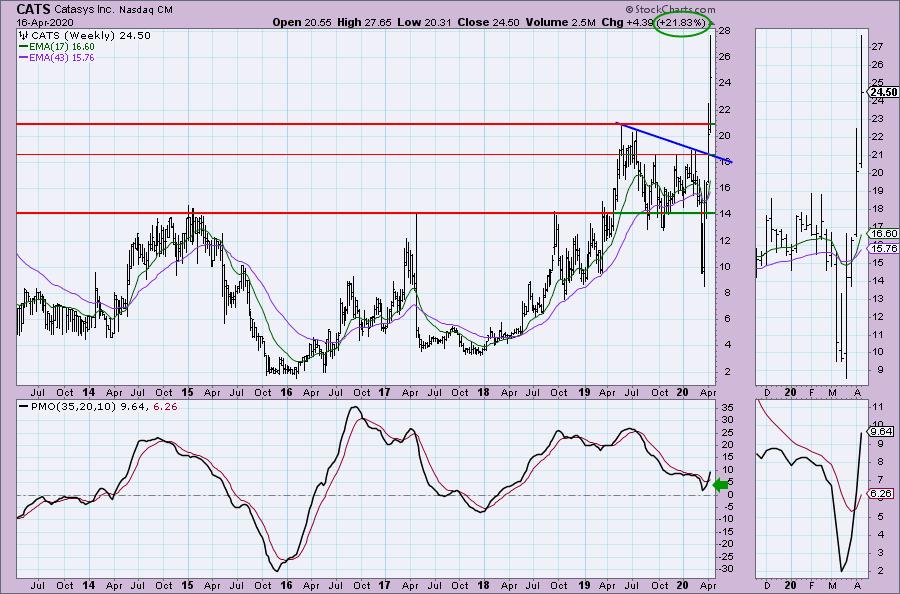Click the Volume 2.5M value
The height and width of the screenshot is (594, 900).
(x=560, y=22)
